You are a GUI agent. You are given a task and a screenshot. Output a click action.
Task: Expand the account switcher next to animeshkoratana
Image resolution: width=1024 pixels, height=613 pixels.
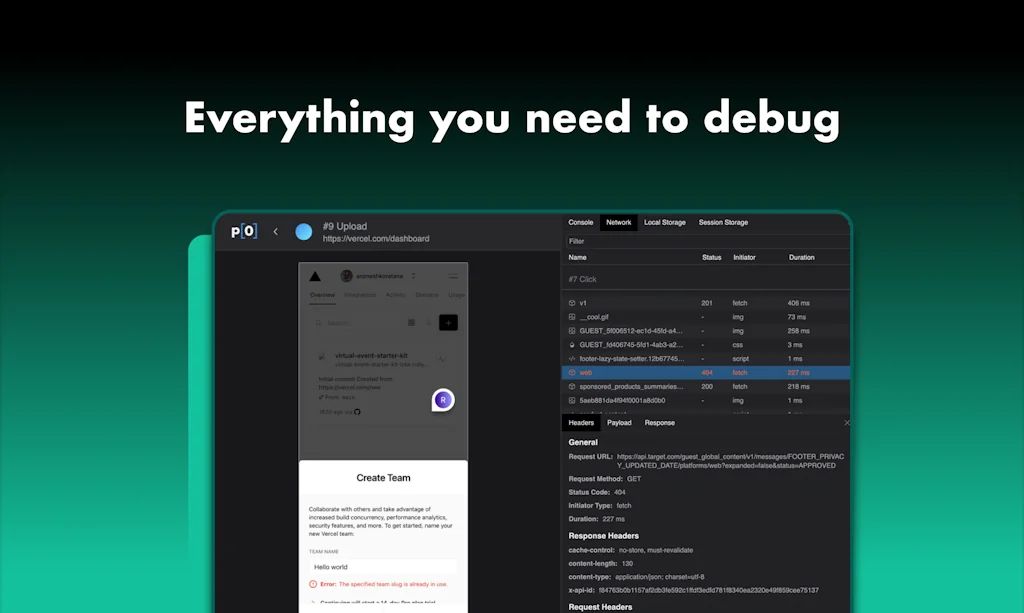tap(413, 276)
